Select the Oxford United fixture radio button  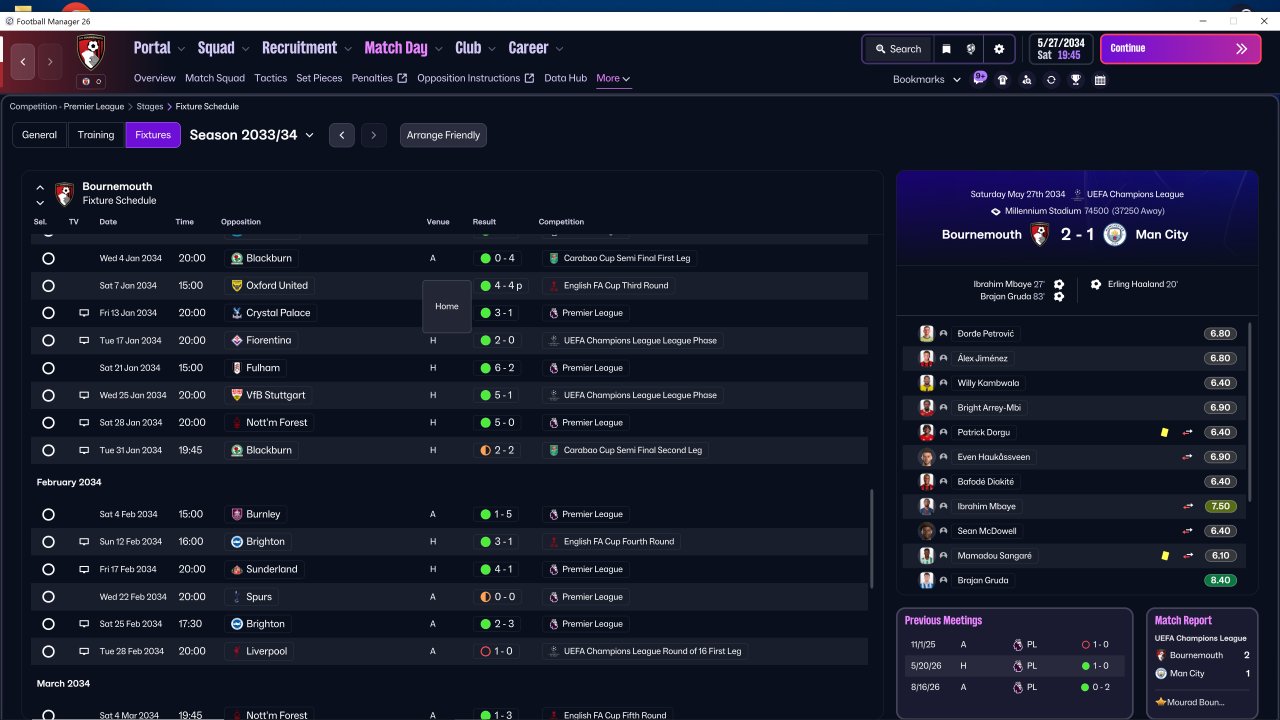[48, 286]
